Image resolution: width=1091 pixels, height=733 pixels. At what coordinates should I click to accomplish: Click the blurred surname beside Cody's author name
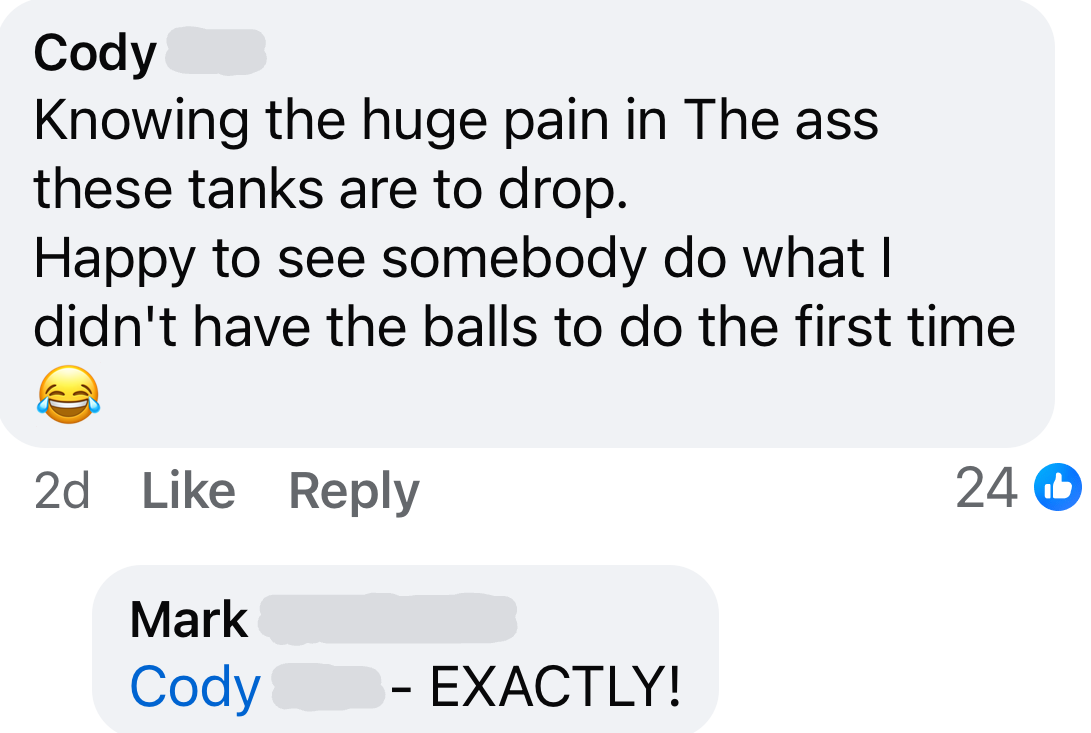click(x=216, y=51)
